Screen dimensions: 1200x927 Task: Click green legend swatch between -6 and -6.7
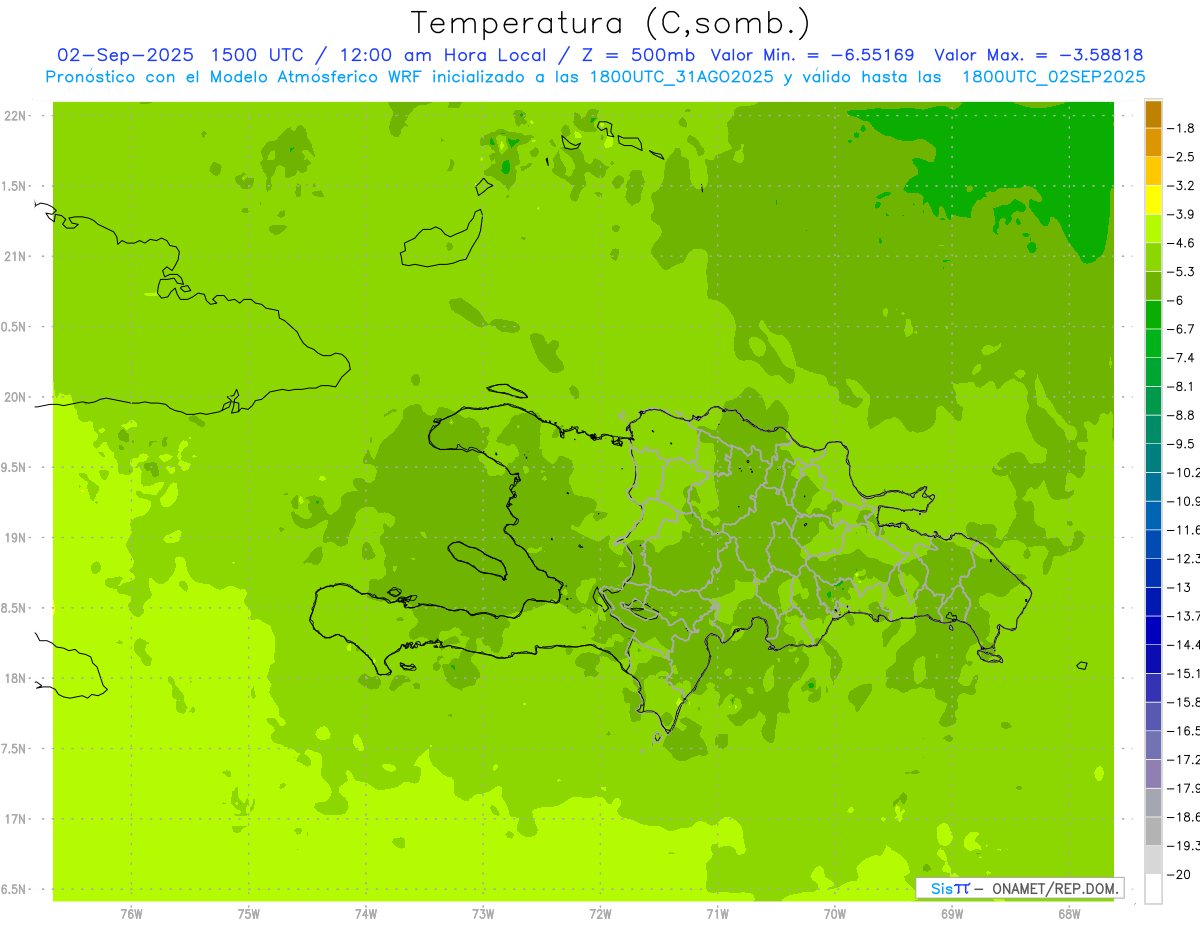click(x=1153, y=314)
